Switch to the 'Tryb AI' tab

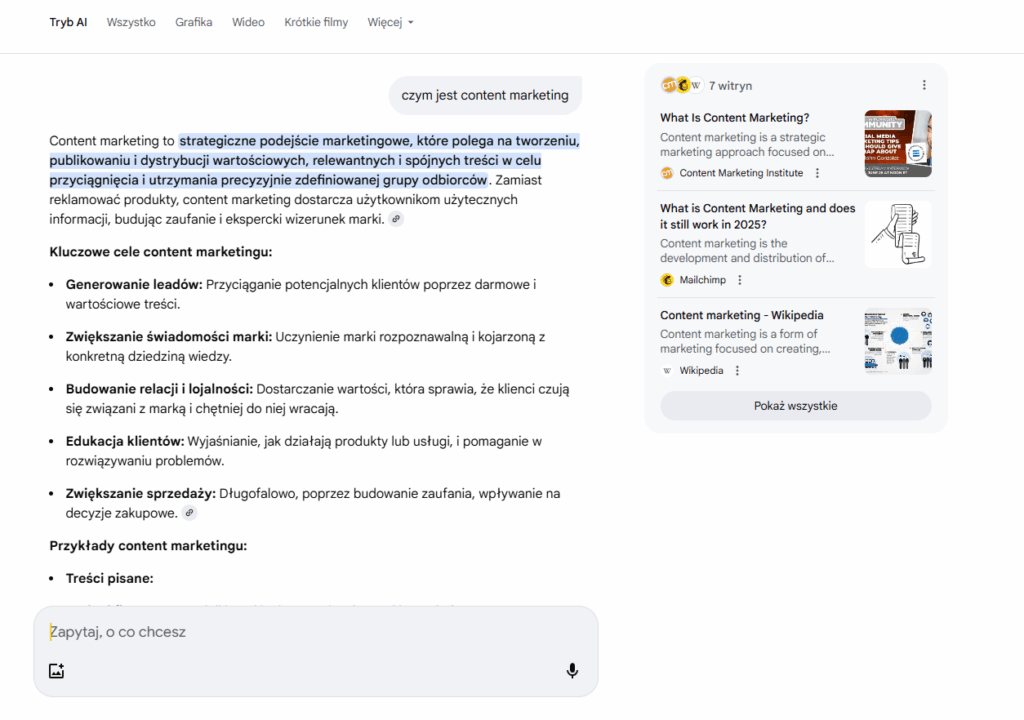[x=68, y=22]
